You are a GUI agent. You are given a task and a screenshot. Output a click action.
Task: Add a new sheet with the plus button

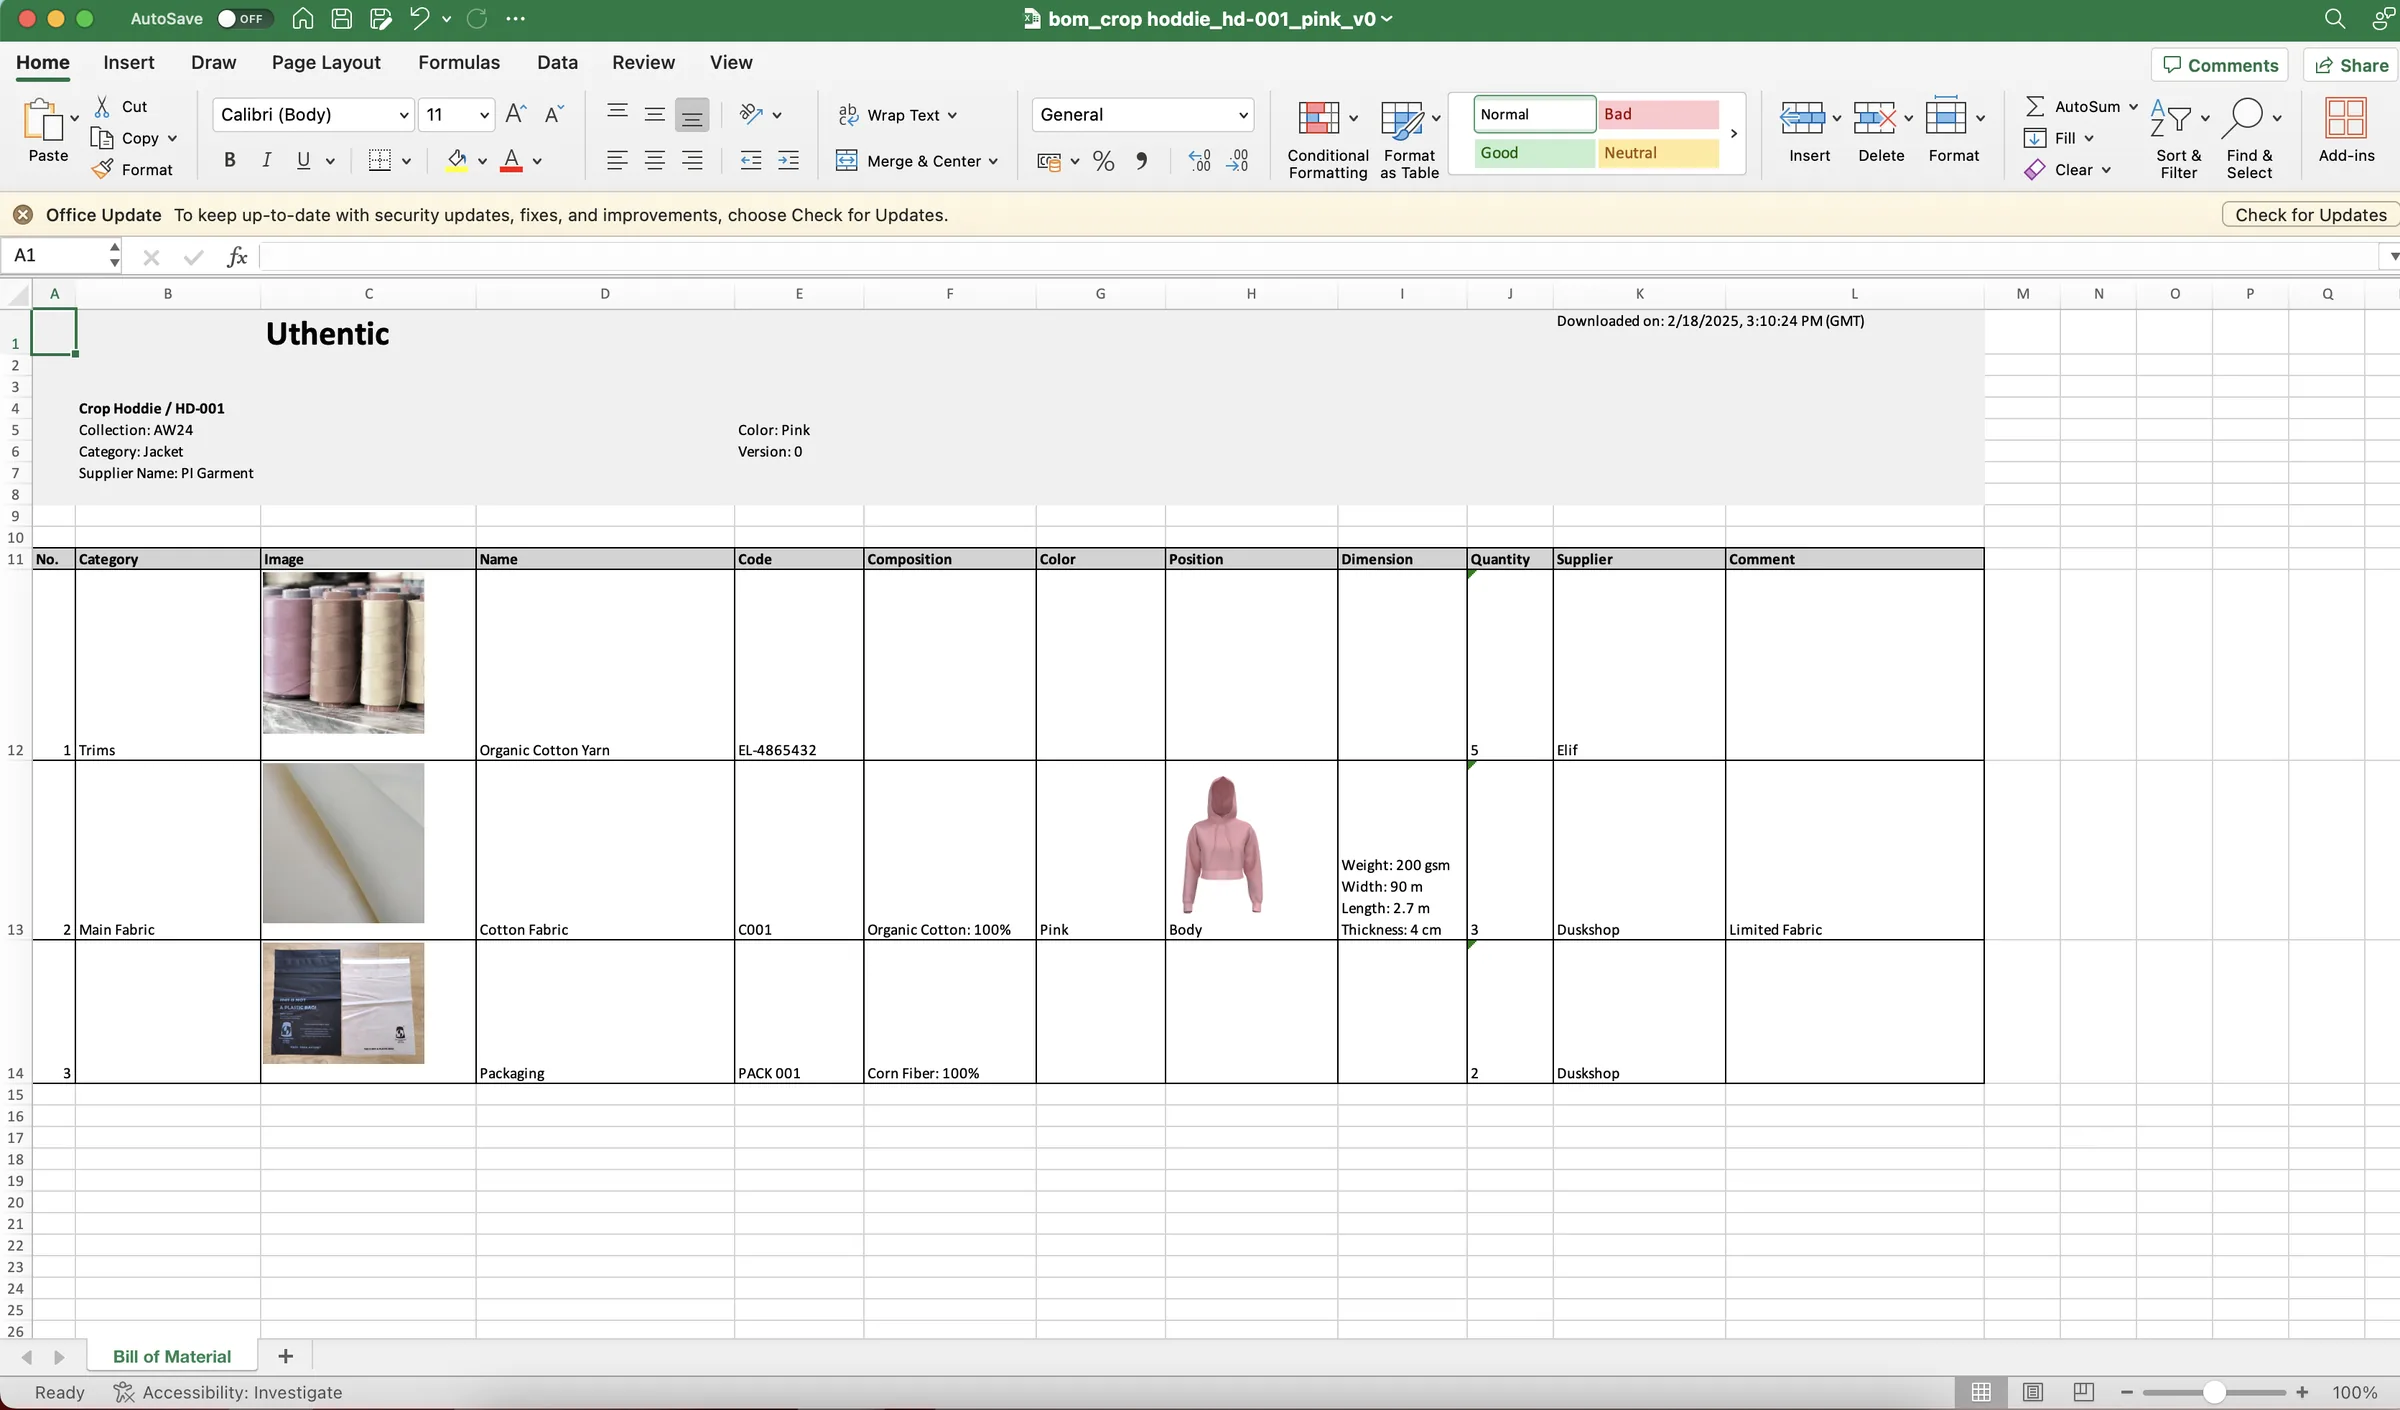pos(285,1356)
